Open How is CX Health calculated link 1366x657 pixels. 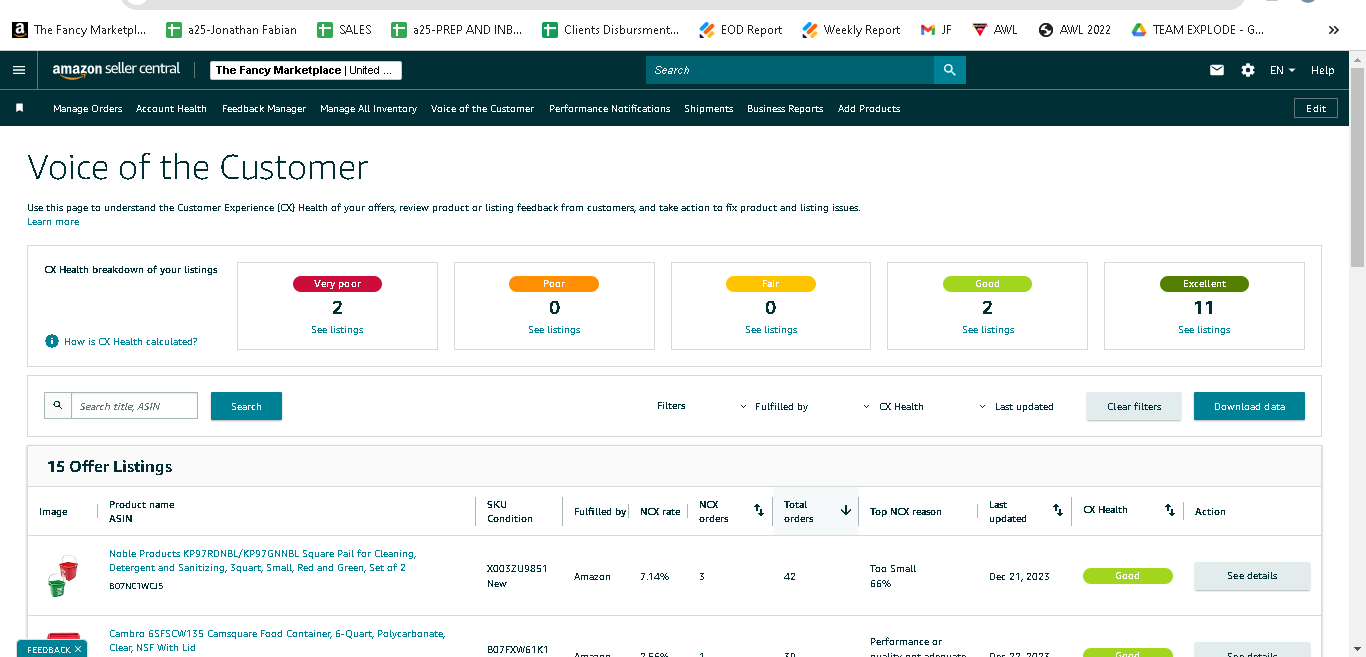click(130, 342)
